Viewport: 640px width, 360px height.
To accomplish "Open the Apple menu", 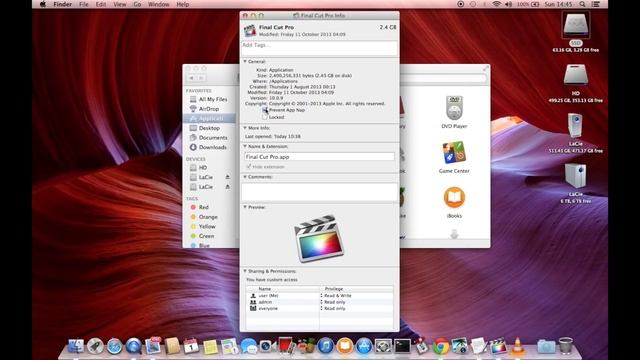I will click(x=43, y=4).
